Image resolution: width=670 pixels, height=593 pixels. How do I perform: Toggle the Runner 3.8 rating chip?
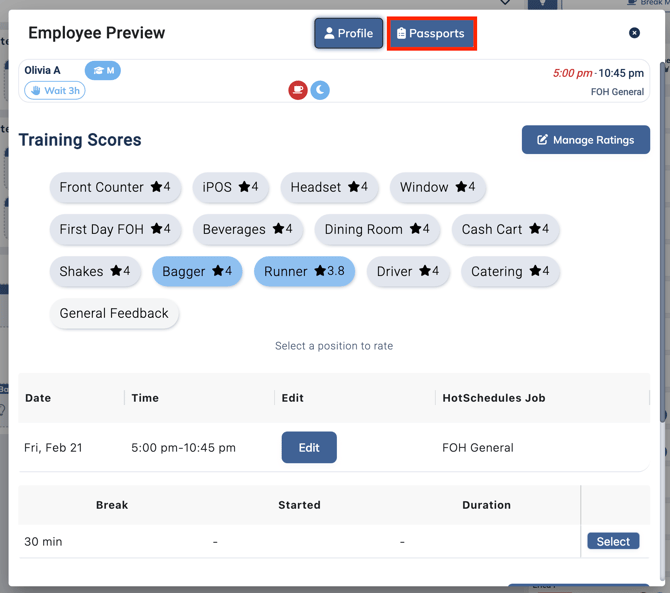[304, 271]
